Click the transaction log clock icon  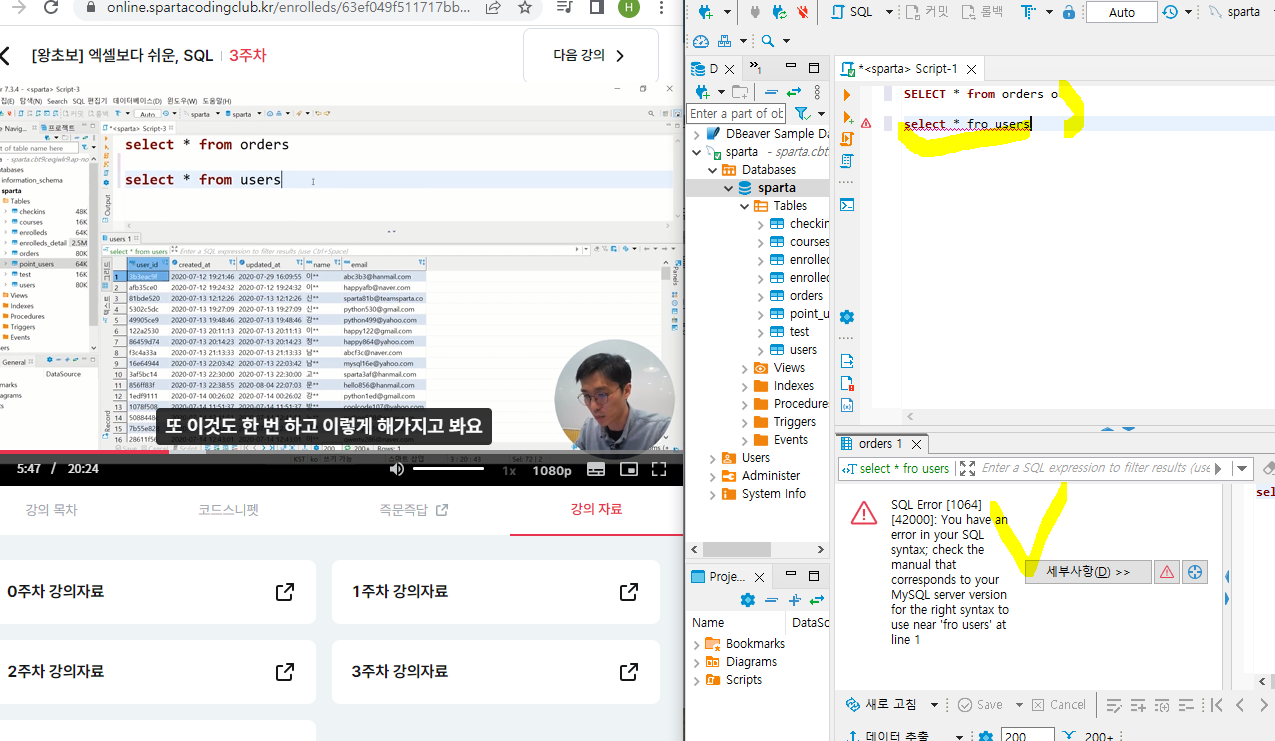point(1171,13)
